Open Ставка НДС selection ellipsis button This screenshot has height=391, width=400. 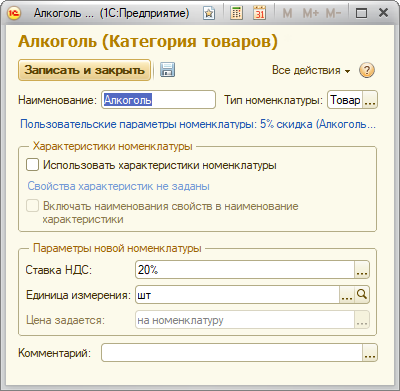pos(362,270)
